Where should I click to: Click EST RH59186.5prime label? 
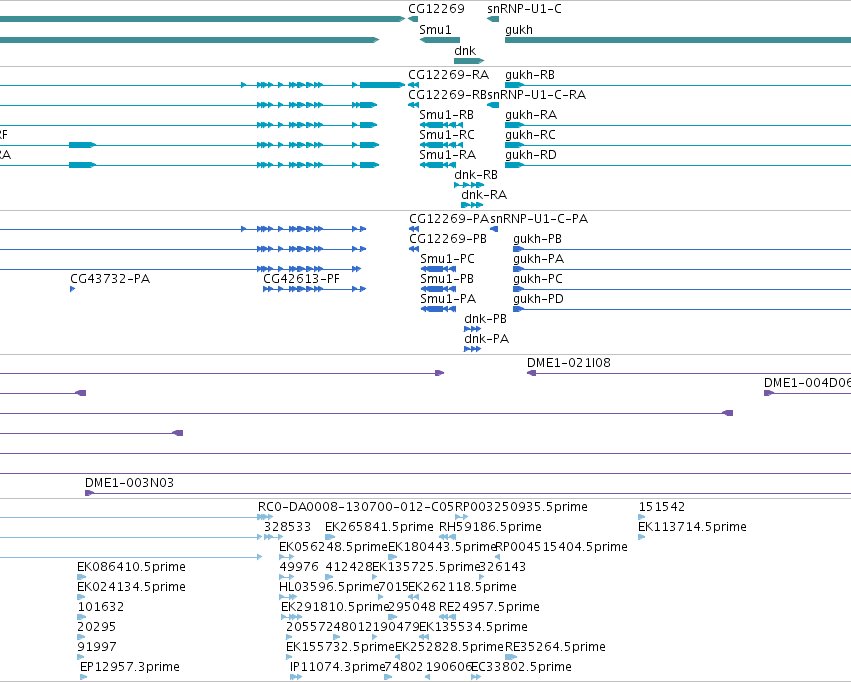(490, 527)
